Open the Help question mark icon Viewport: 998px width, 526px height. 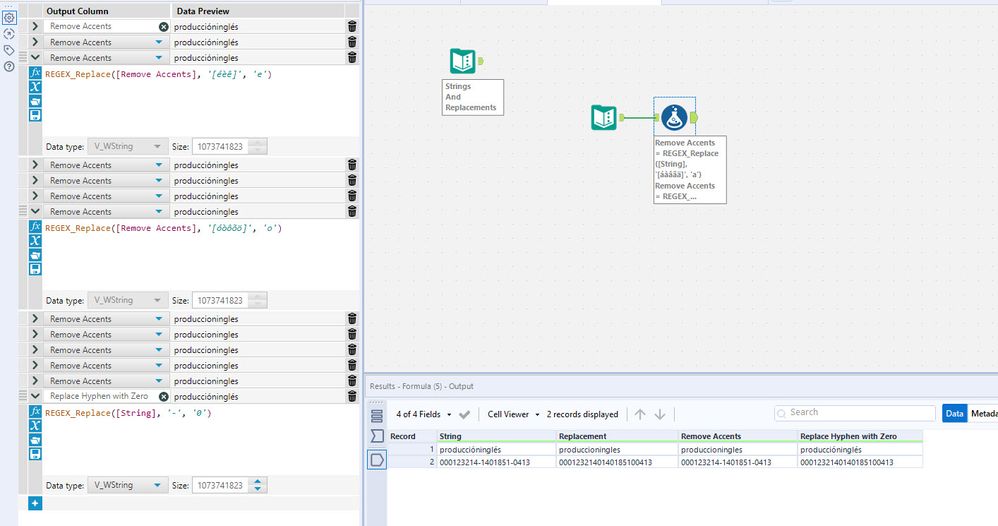pyautogui.click(x=9, y=66)
